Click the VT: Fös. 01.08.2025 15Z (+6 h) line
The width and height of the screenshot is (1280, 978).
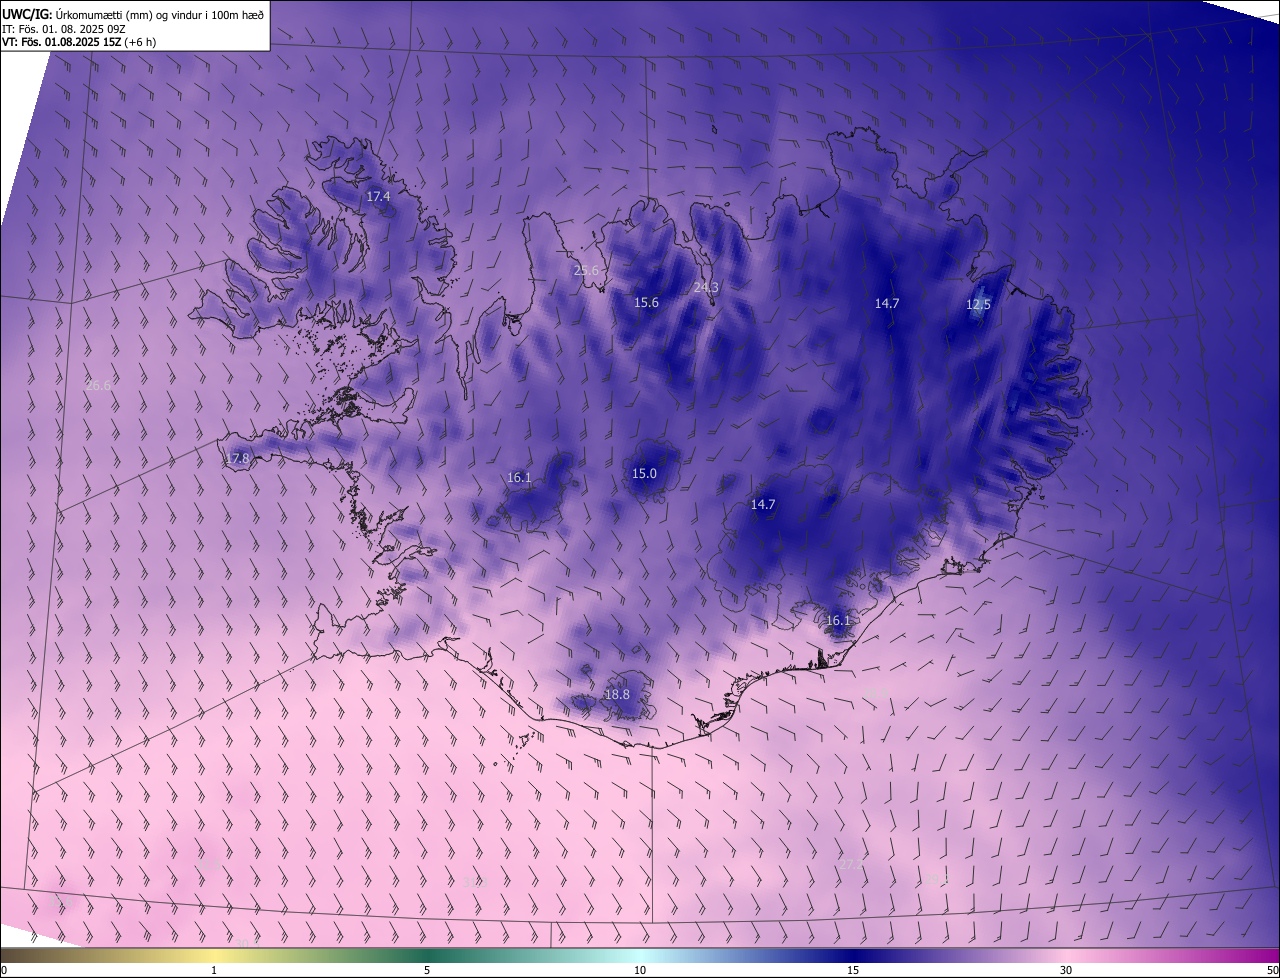point(78,42)
